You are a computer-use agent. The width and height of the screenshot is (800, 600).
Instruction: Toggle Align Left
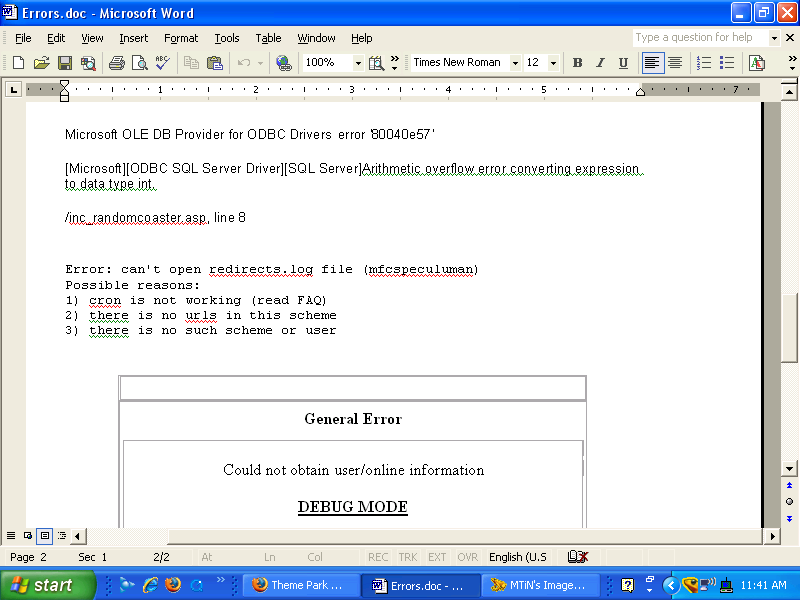click(x=652, y=63)
